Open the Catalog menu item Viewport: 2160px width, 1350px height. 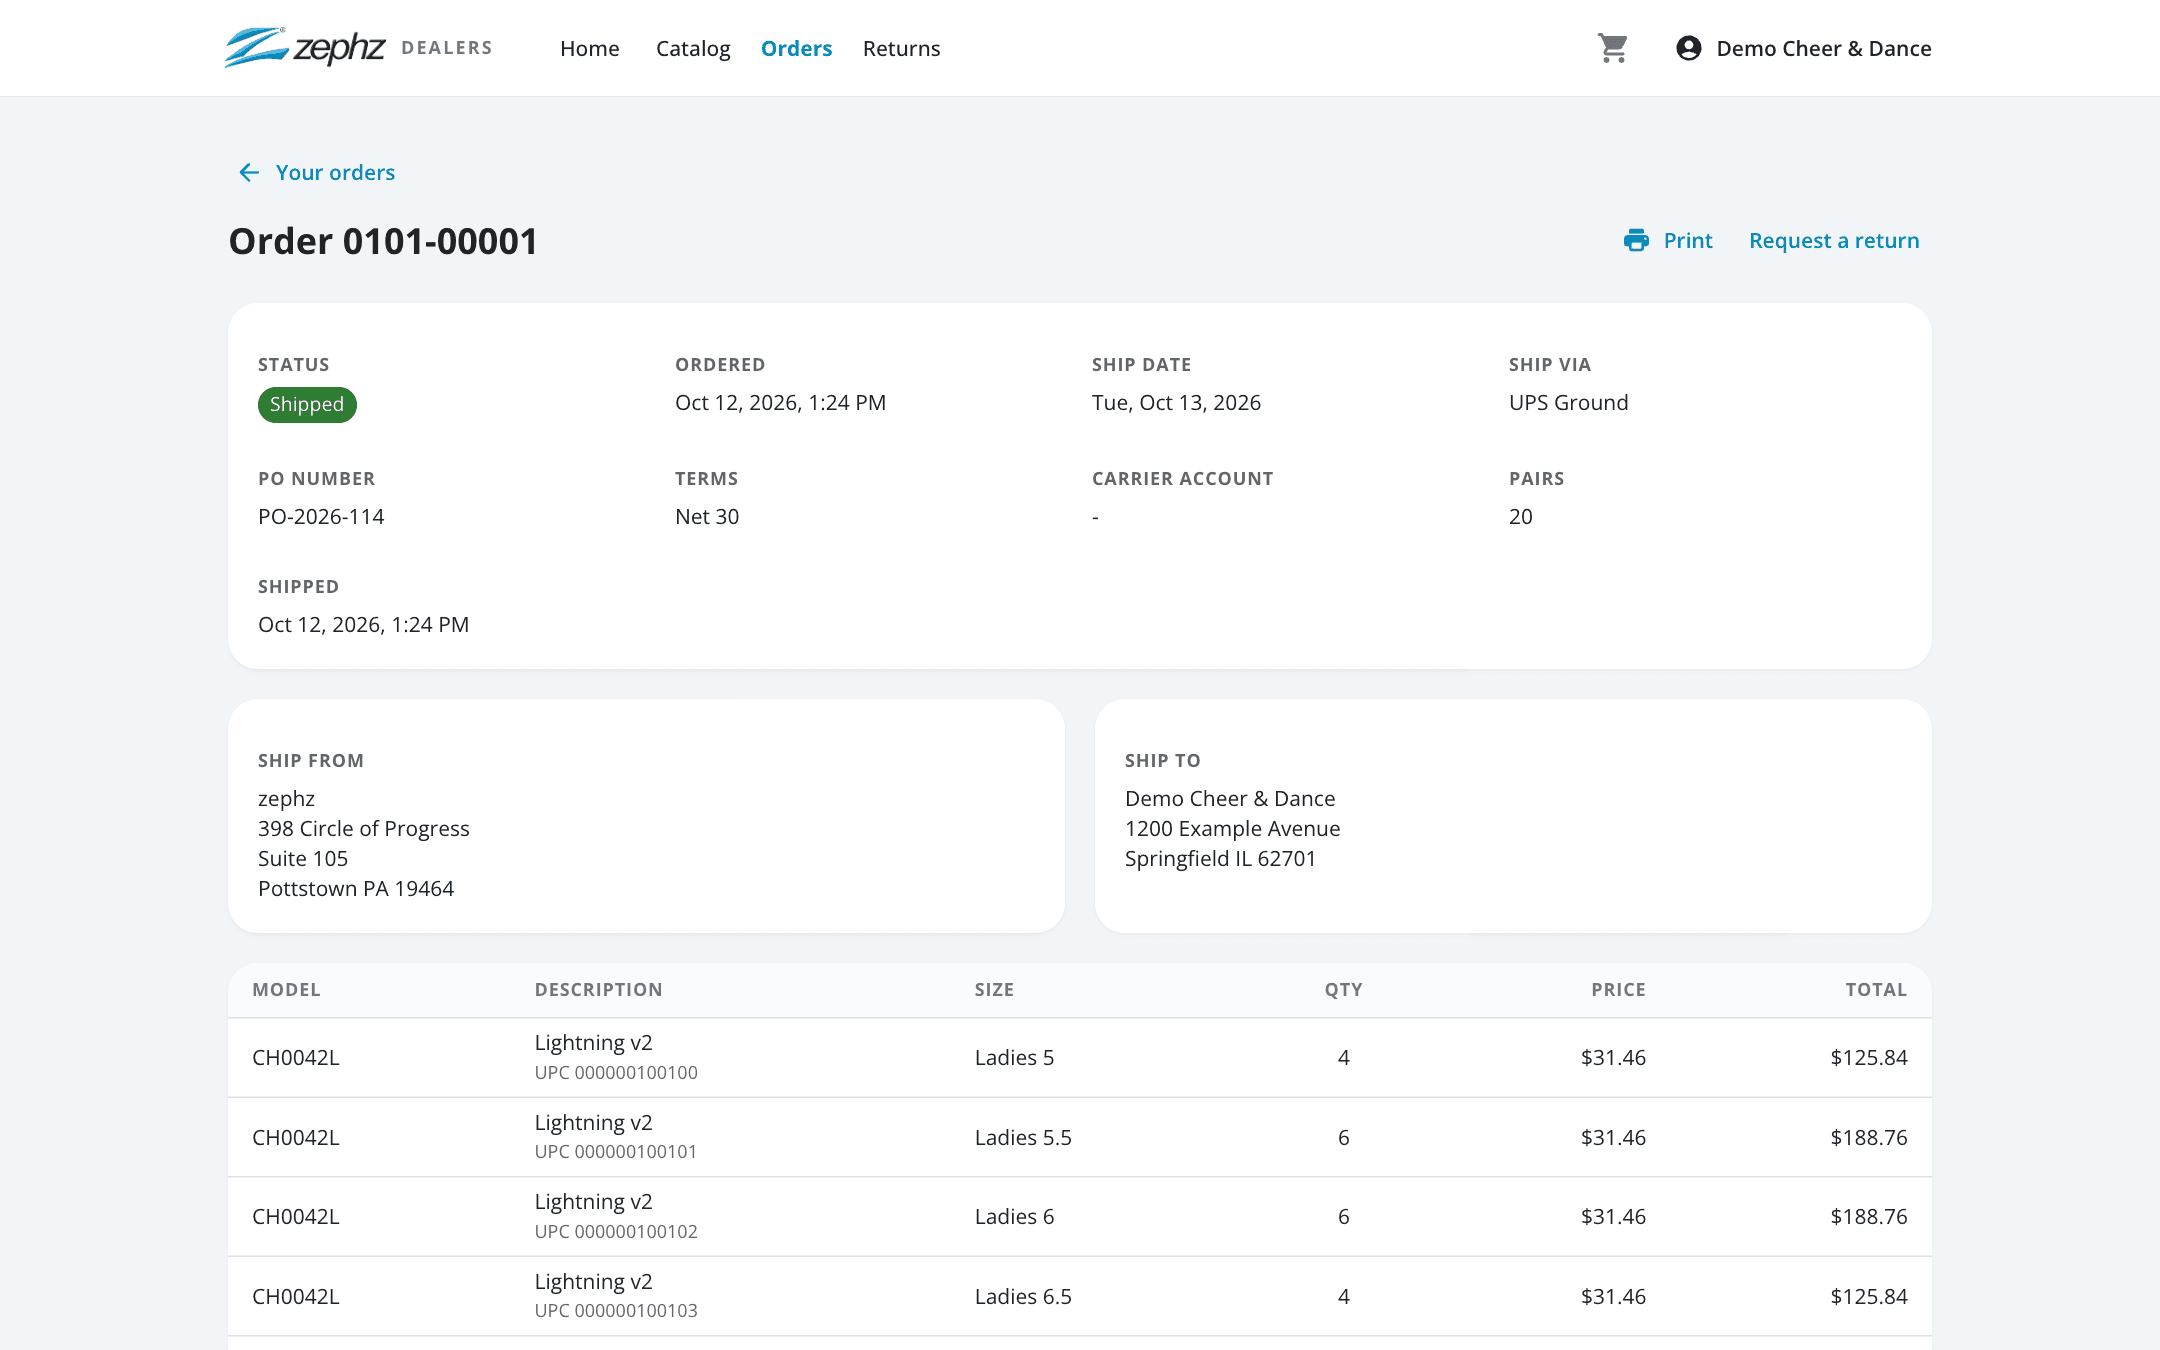point(693,48)
